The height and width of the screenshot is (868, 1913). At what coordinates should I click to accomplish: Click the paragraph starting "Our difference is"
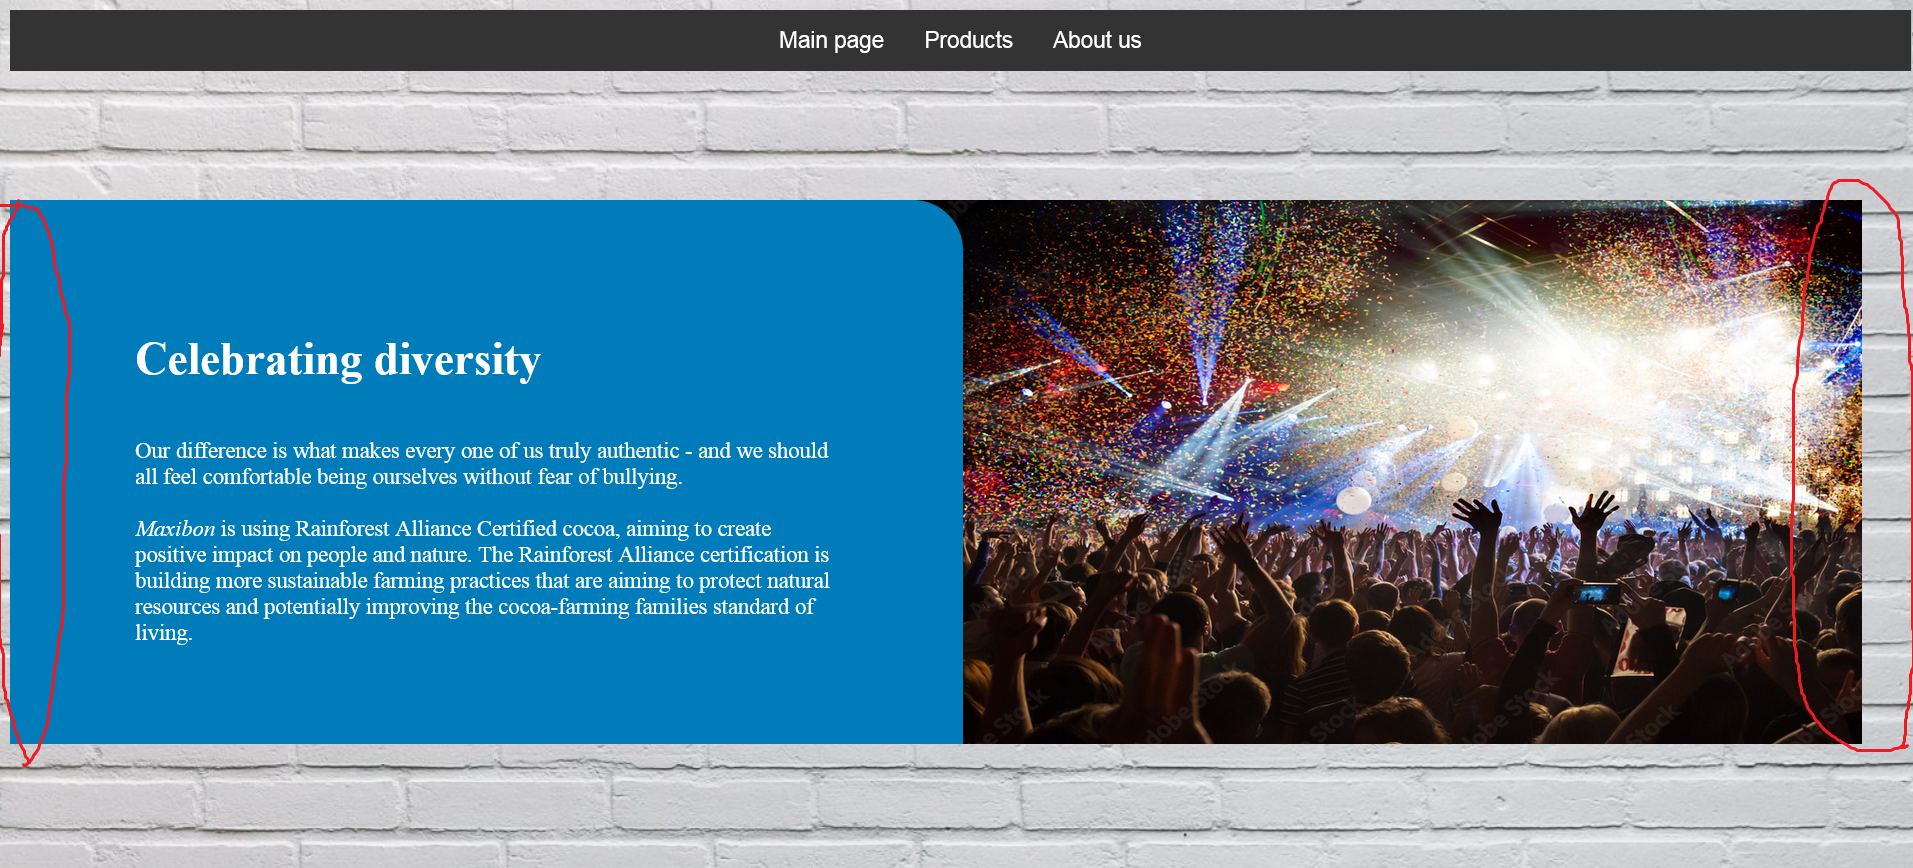(x=482, y=464)
